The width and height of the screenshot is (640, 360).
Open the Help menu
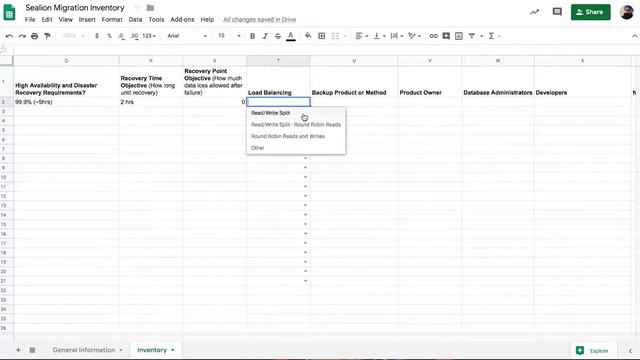coord(207,20)
